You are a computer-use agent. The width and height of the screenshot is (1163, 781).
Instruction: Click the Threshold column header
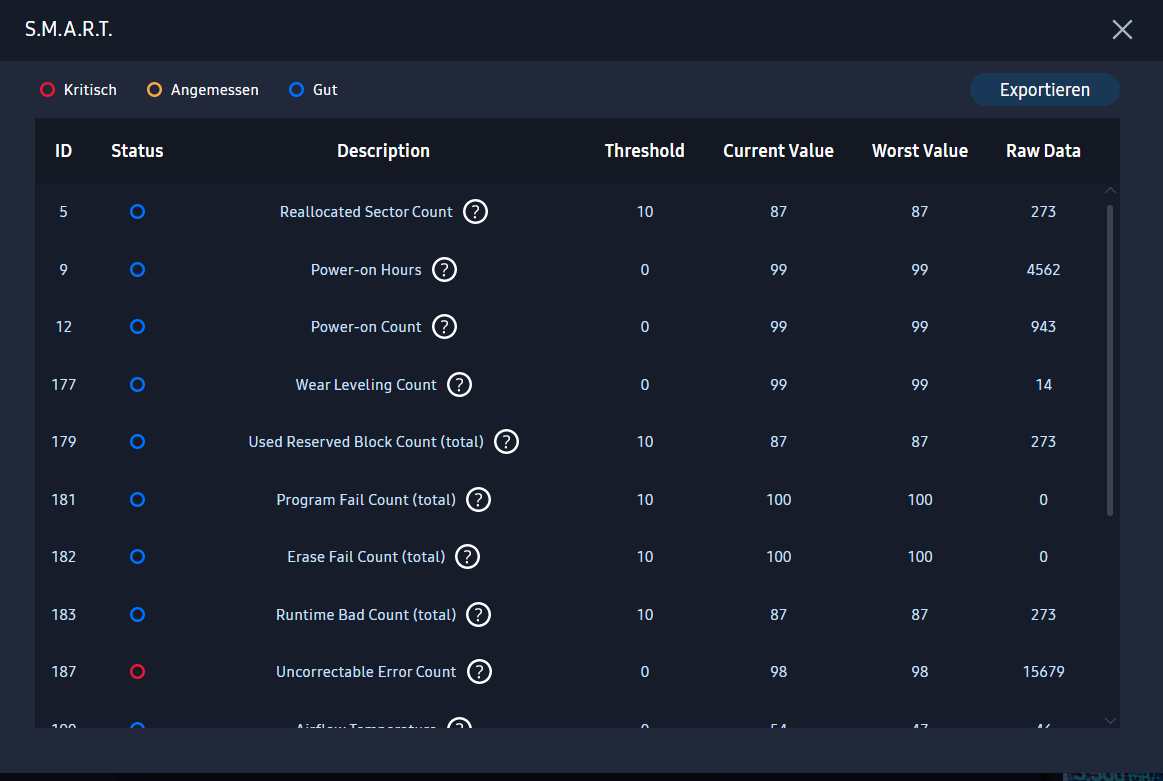click(x=645, y=151)
